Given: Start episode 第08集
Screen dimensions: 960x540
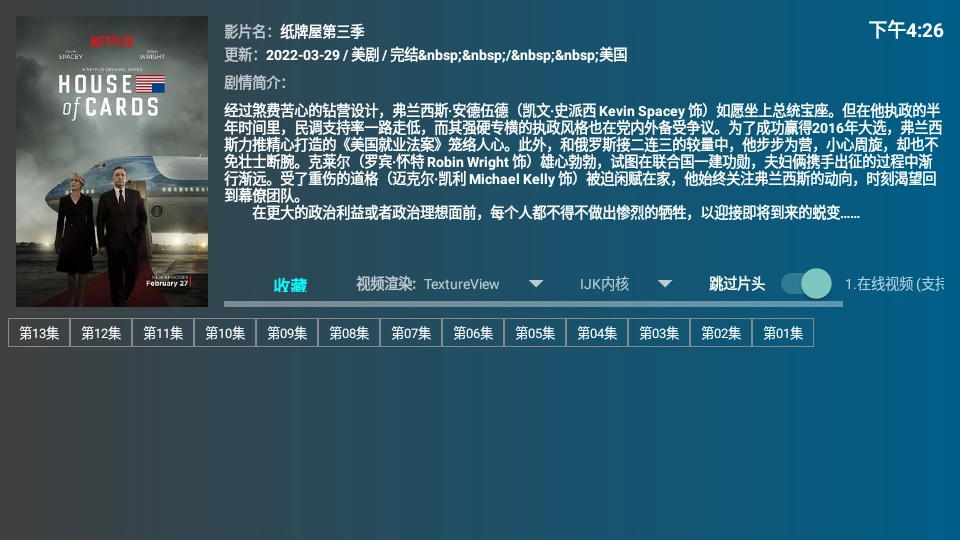Looking at the screenshot, I should pos(349,334).
